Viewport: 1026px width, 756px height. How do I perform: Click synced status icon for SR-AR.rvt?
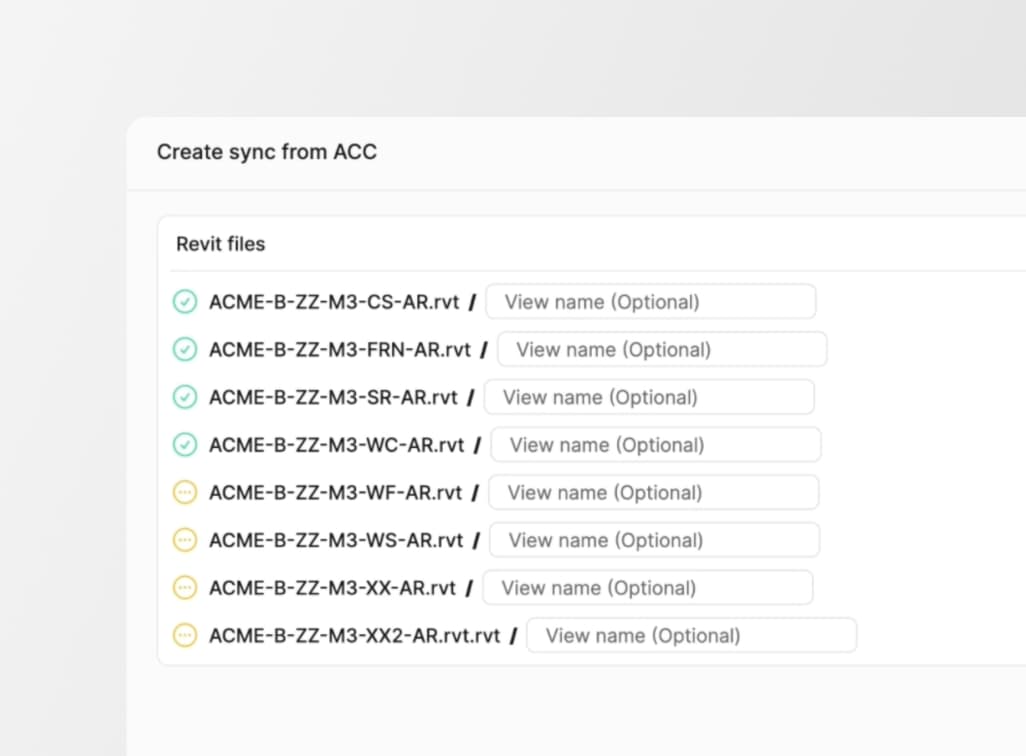click(x=185, y=397)
